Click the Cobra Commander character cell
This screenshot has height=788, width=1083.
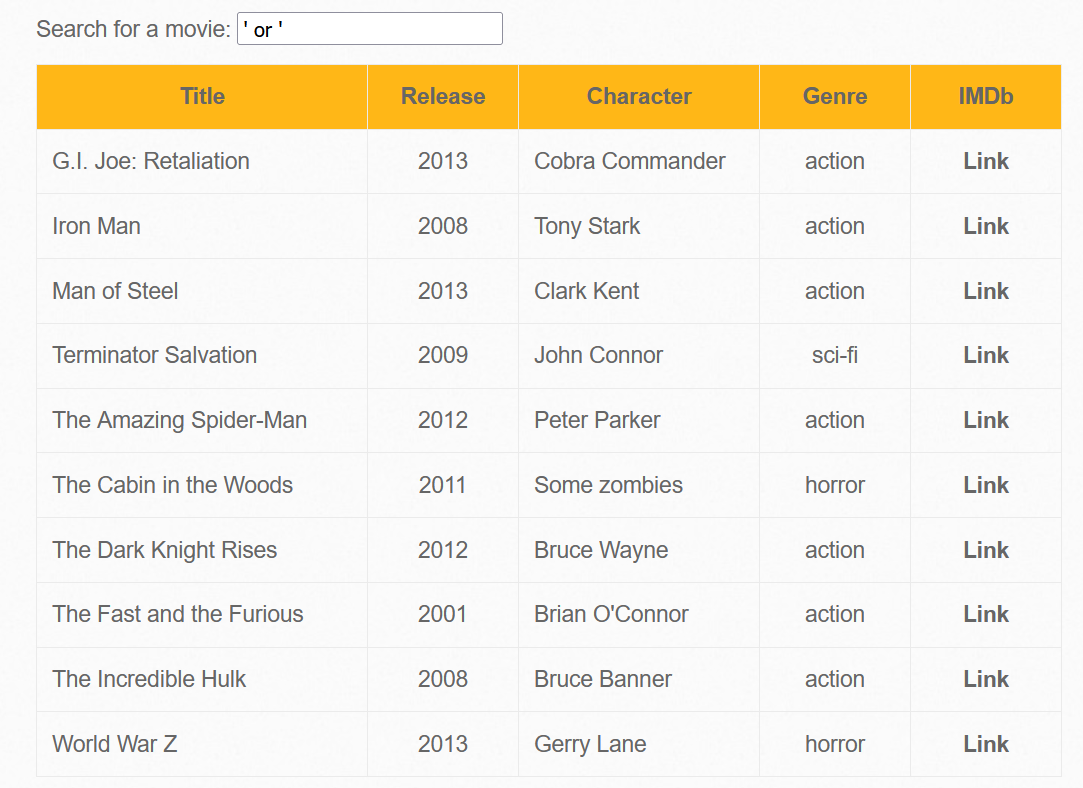(639, 161)
